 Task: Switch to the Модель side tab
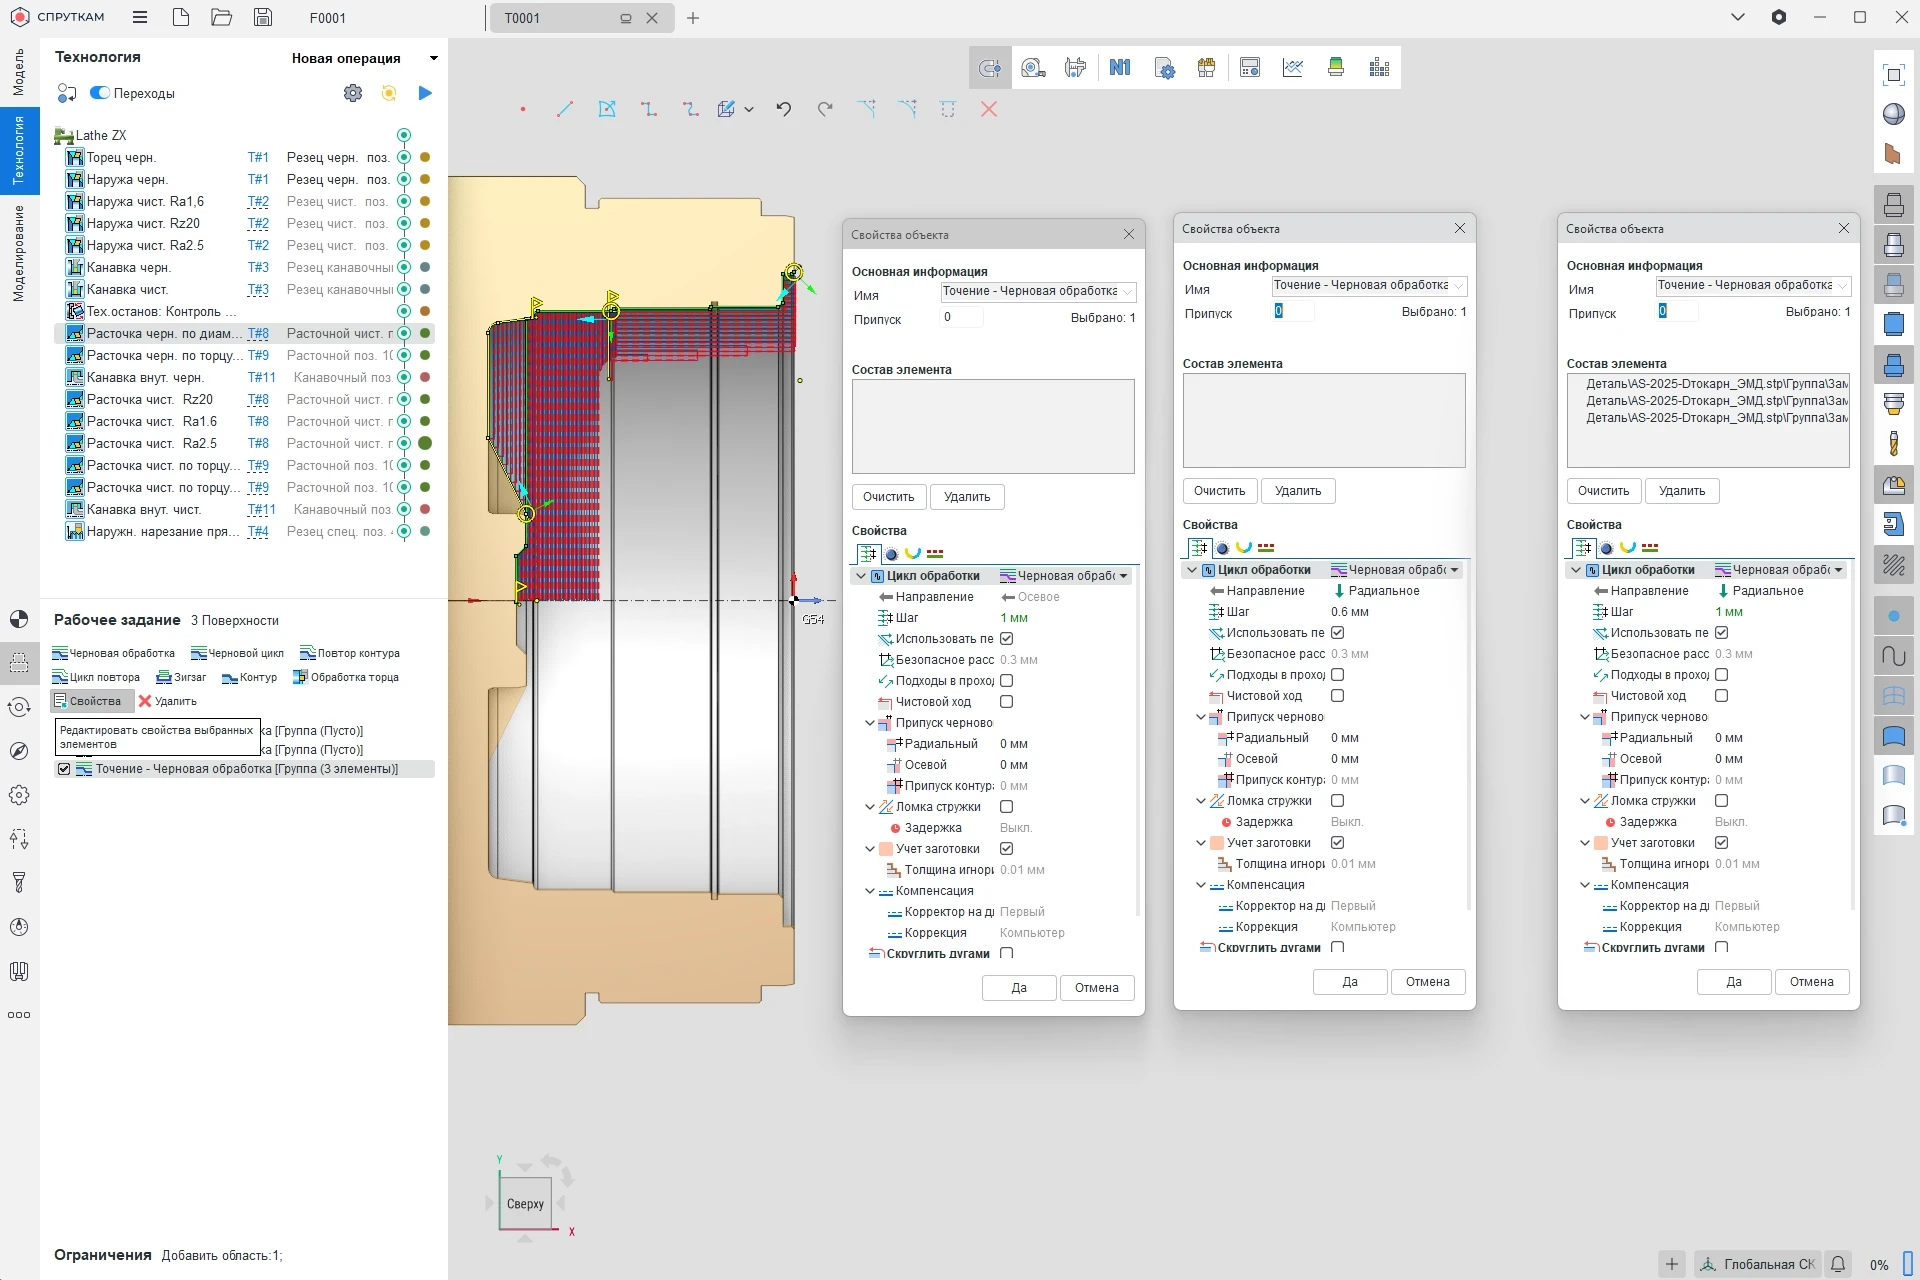[18, 72]
